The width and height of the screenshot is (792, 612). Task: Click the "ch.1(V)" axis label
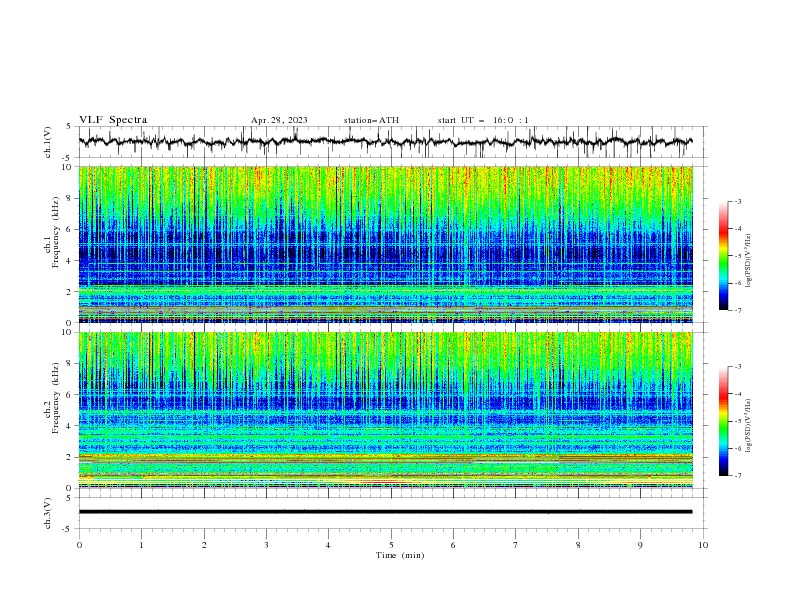(x=48, y=142)
